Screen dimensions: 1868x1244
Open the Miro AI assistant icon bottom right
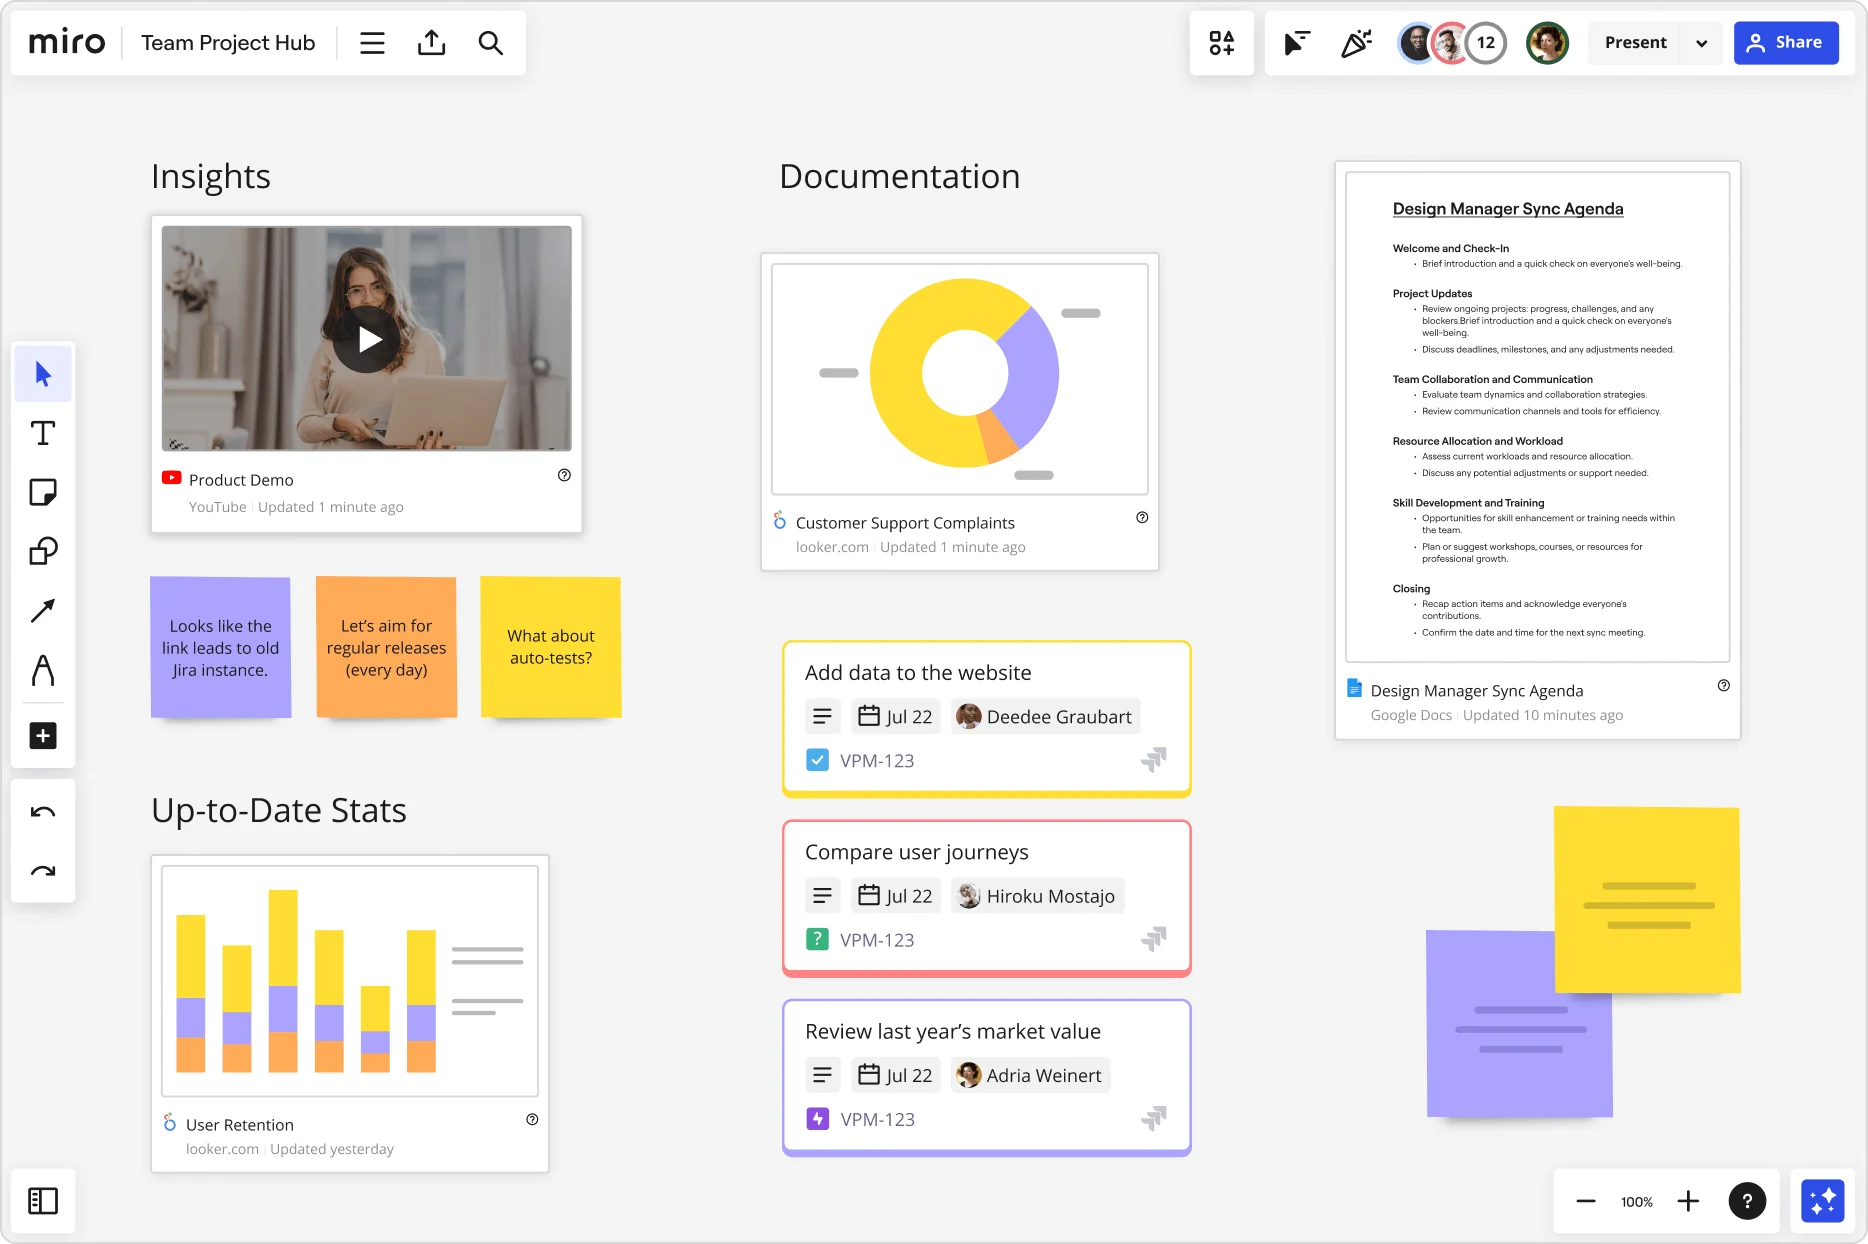point(1822,1200)
